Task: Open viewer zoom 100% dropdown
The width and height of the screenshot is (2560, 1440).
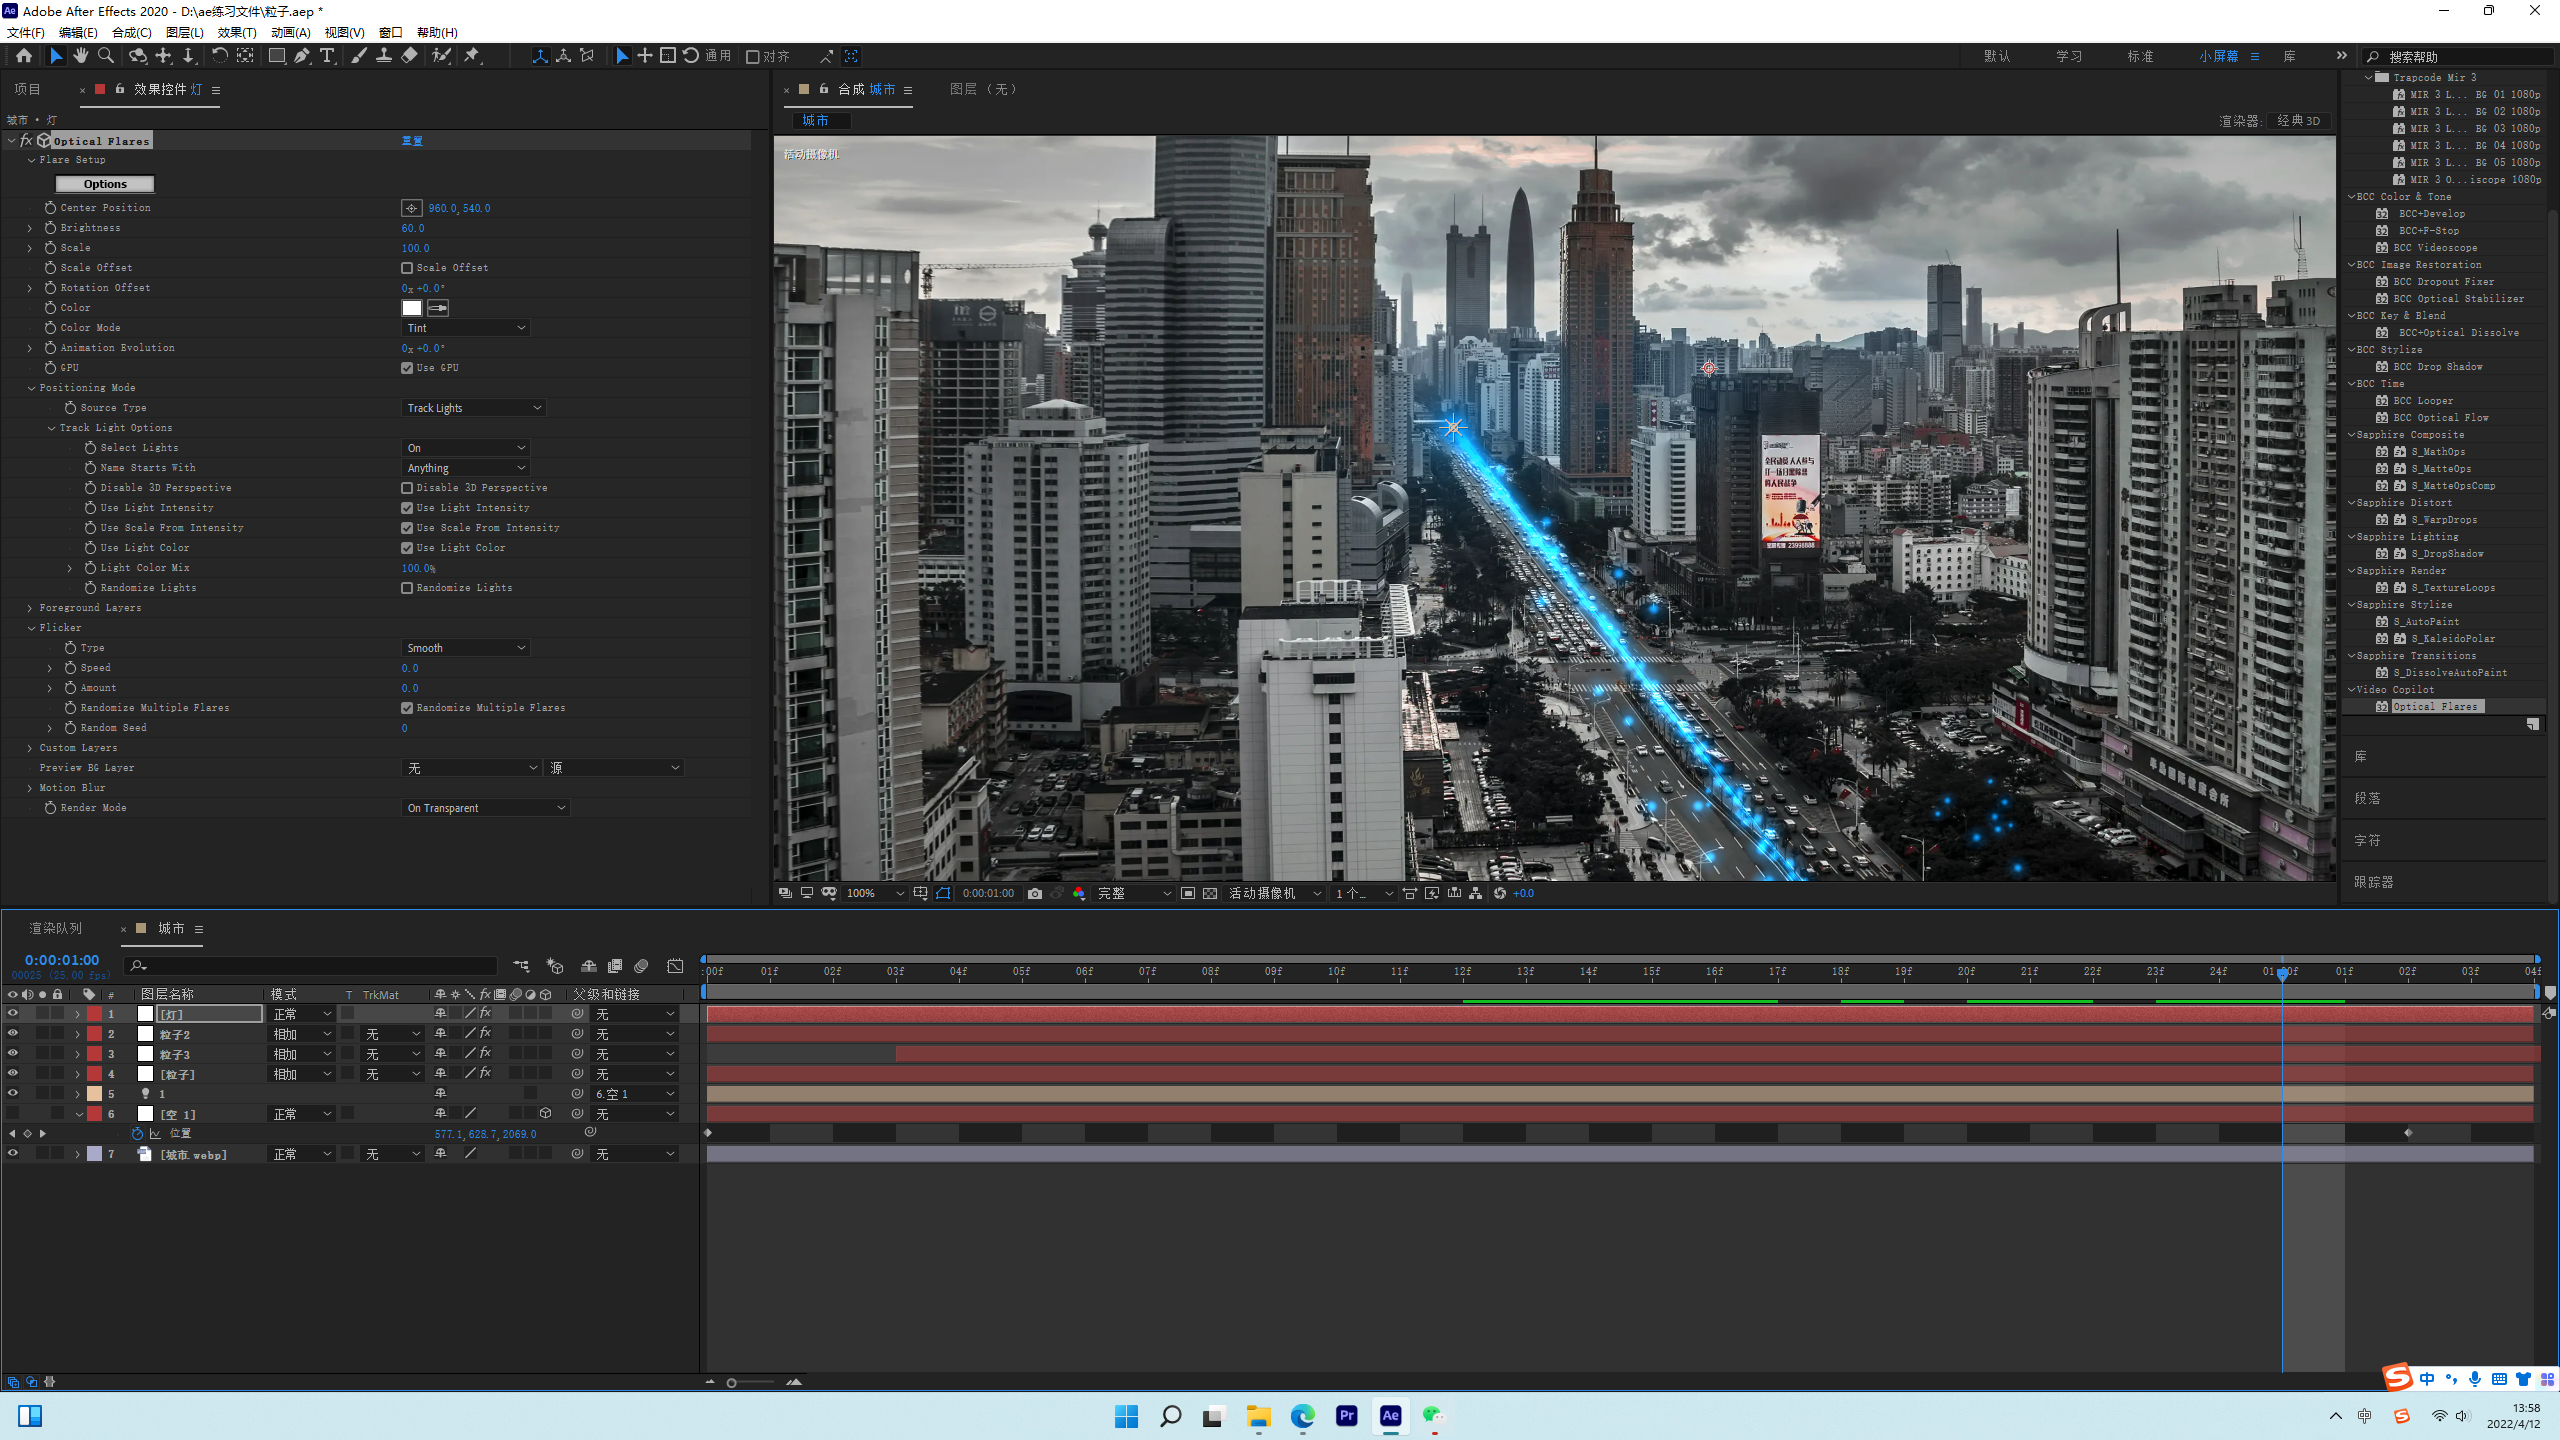Action: (x=875, y=893)
